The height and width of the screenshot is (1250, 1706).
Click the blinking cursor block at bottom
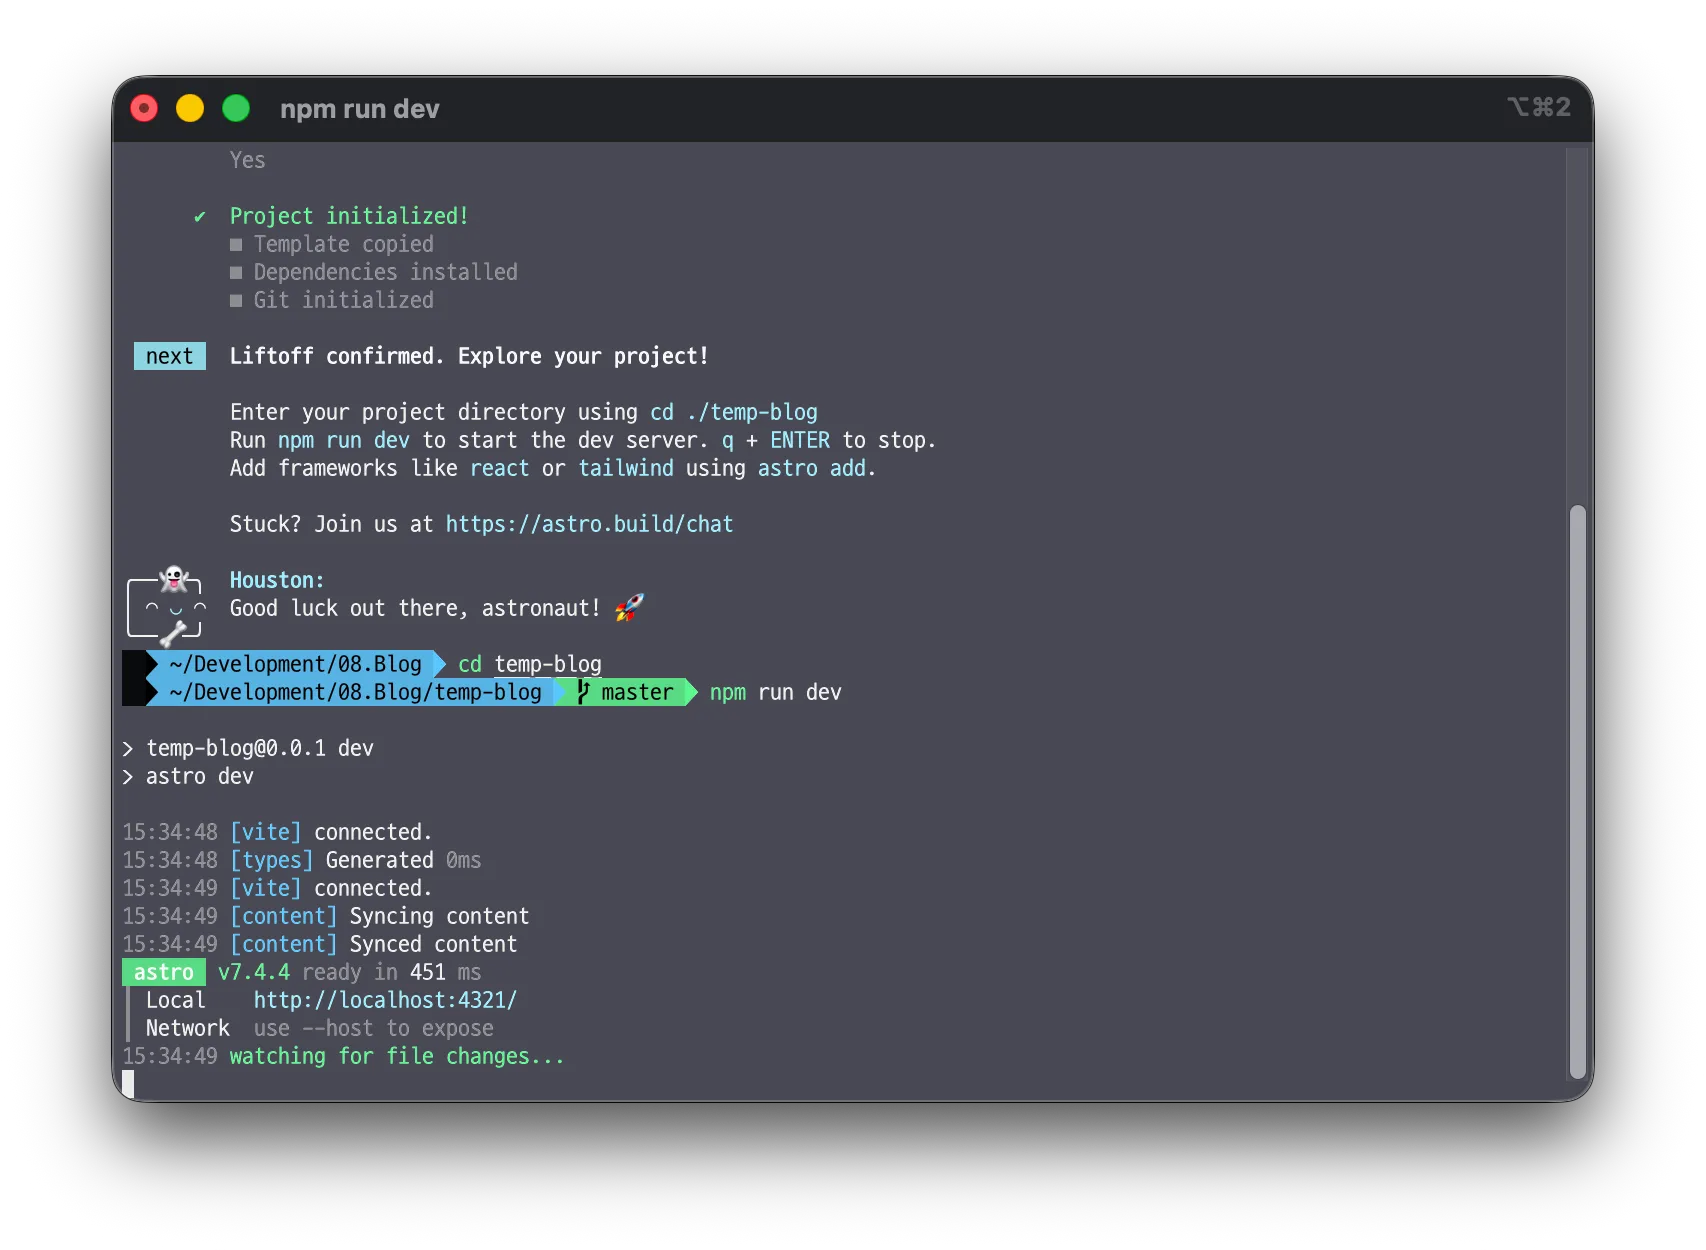tap(128, 1084)
